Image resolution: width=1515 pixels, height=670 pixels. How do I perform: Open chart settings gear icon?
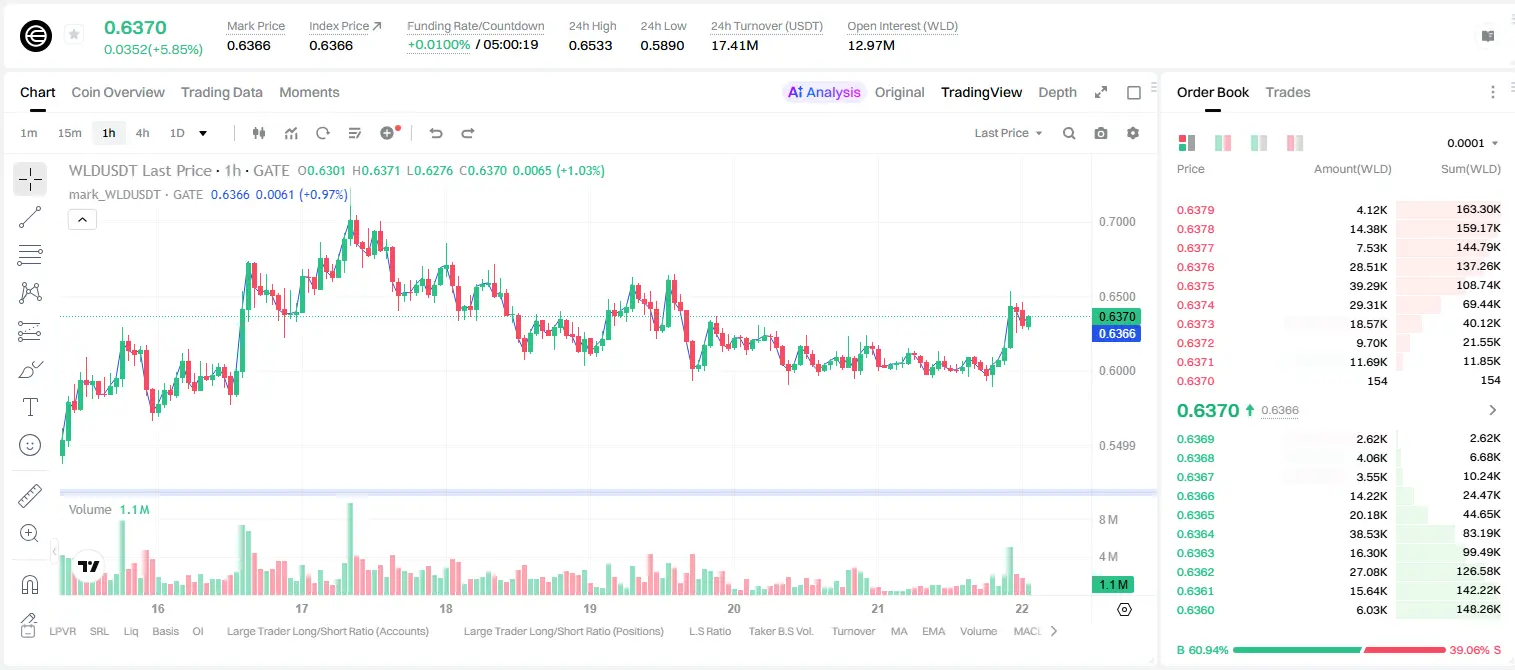pos(1133,133)
